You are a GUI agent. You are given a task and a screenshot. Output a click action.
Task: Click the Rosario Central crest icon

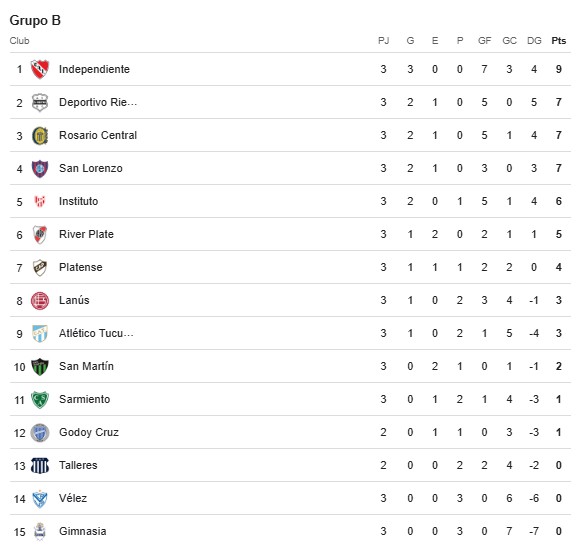click(x=40, y=135)
